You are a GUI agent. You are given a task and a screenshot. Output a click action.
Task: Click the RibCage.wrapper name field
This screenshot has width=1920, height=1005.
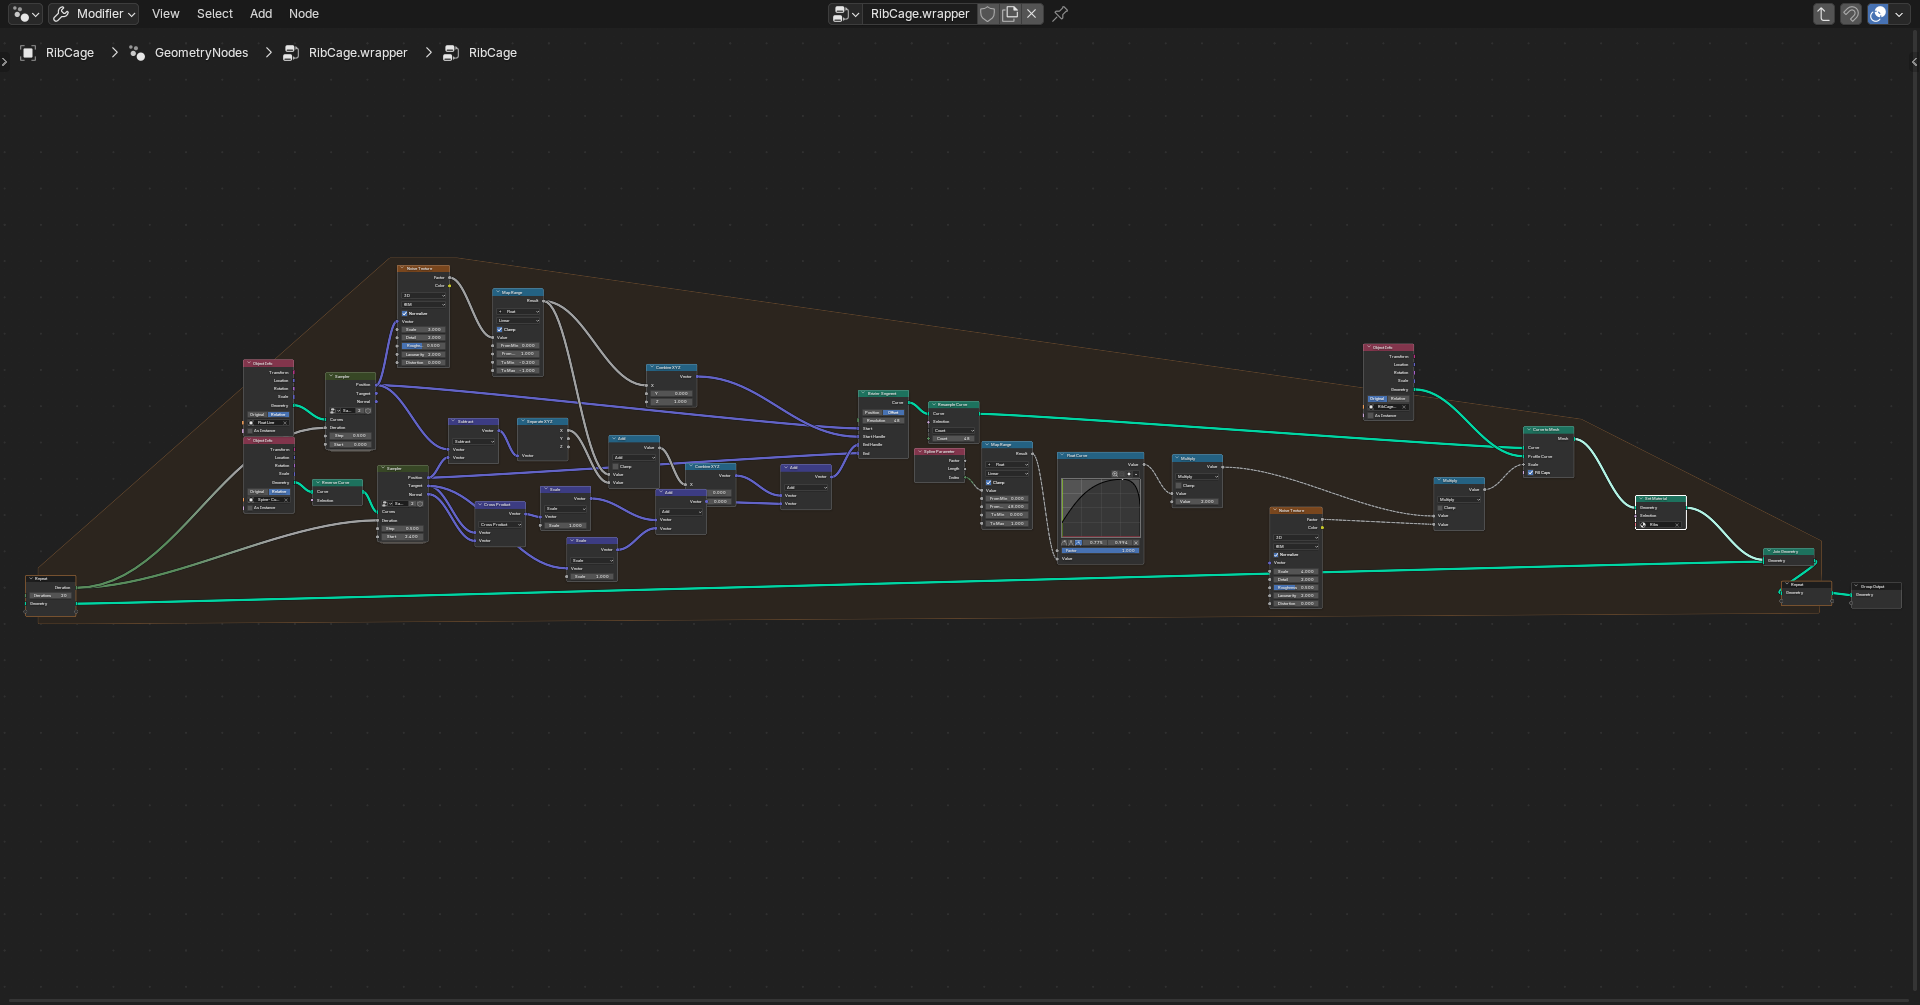(919, 14)
